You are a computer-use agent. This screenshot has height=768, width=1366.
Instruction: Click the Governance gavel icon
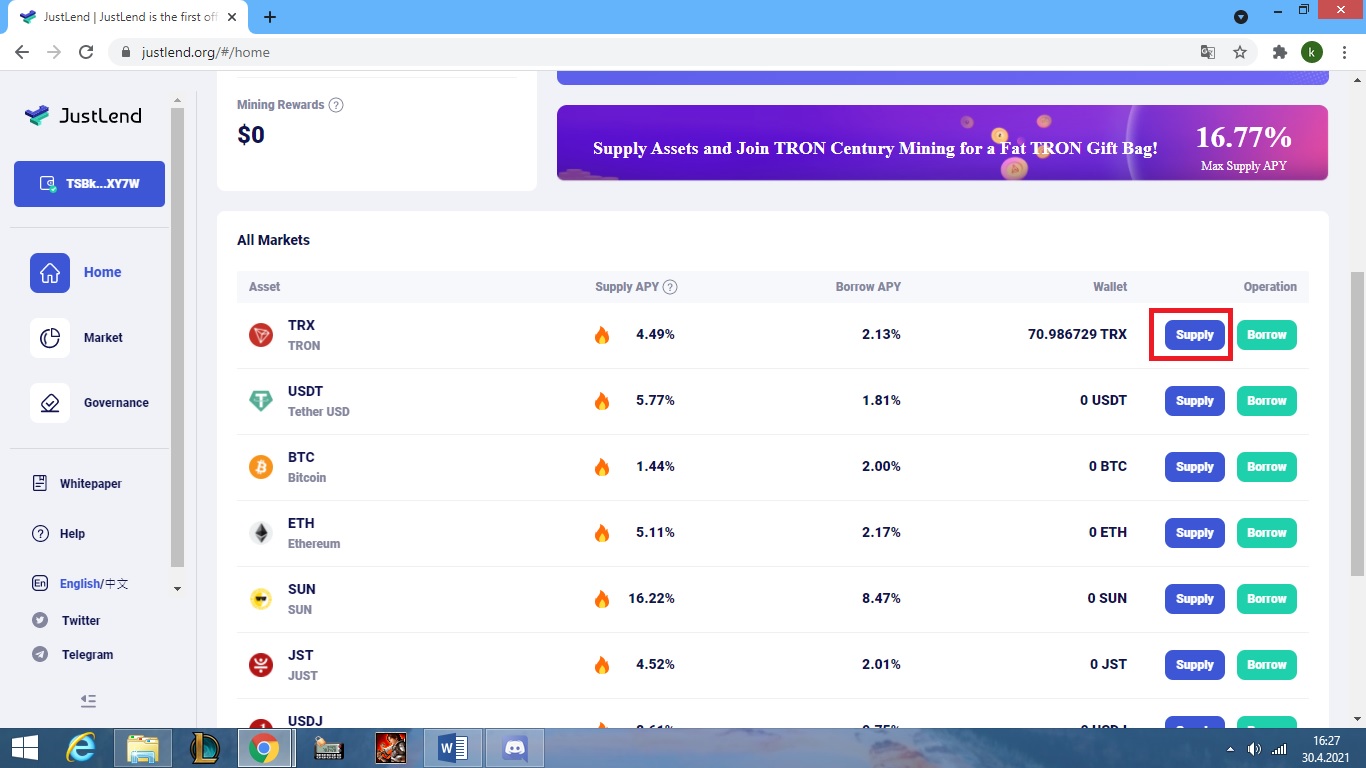(50, 403)
